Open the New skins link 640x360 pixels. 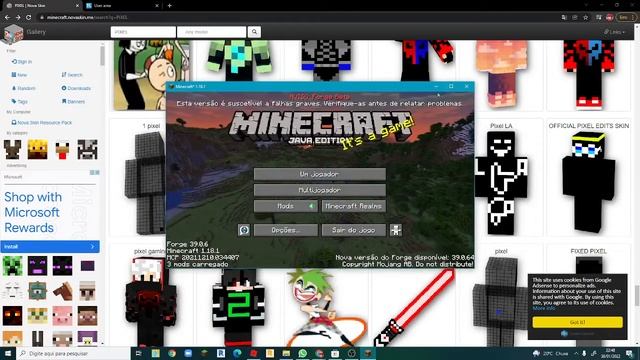19,75
